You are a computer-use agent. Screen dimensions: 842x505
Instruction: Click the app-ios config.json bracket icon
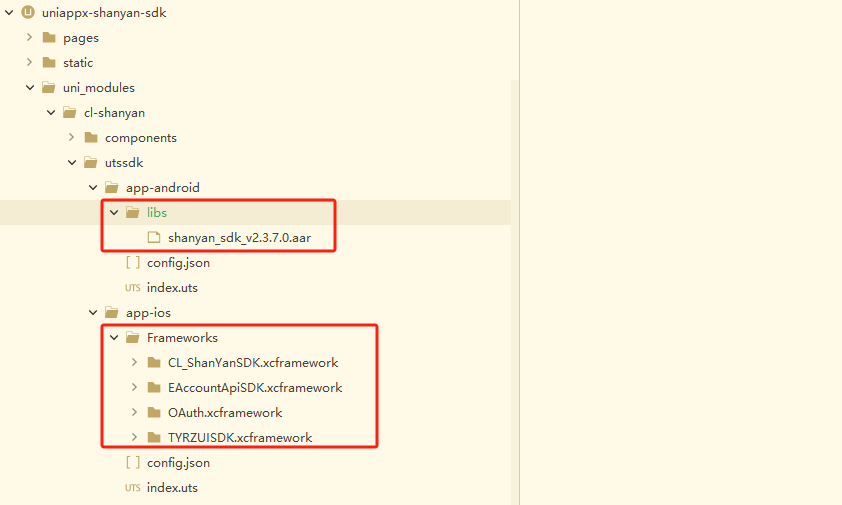tap(133, 462)
